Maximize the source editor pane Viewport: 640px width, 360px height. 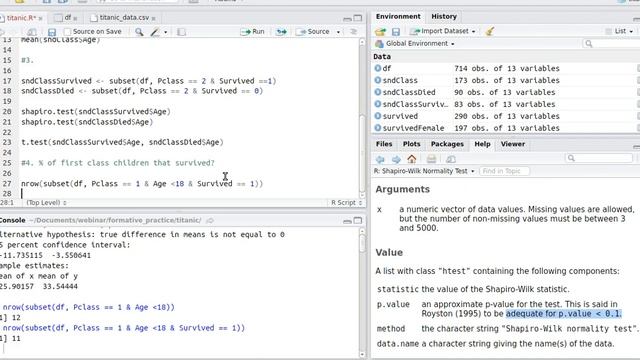[358, 18]
